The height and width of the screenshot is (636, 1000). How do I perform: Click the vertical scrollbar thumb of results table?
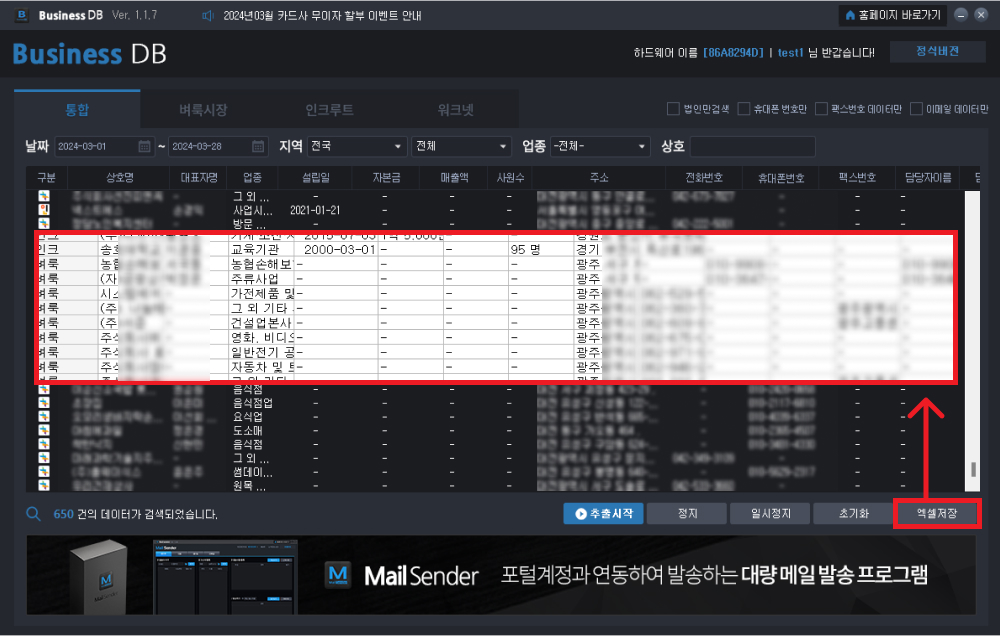pyautogui.click(x=973, y=470)
